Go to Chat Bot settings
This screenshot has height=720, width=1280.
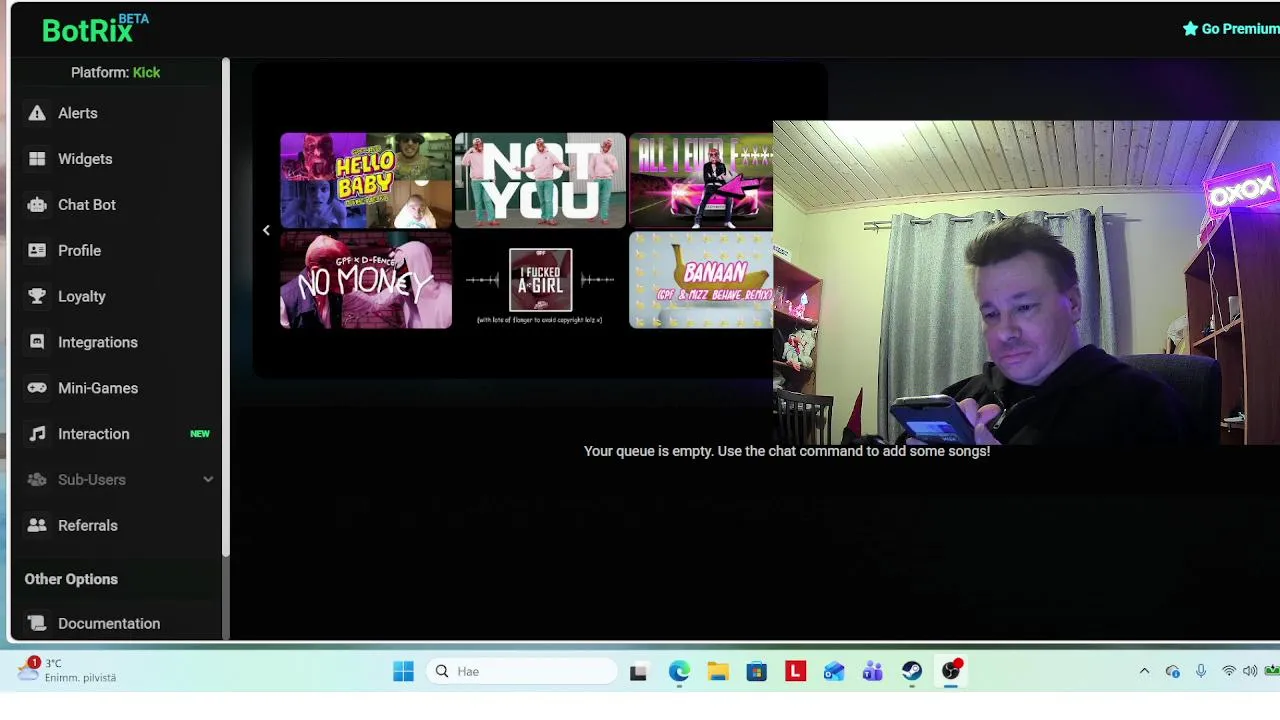[116, 205]
